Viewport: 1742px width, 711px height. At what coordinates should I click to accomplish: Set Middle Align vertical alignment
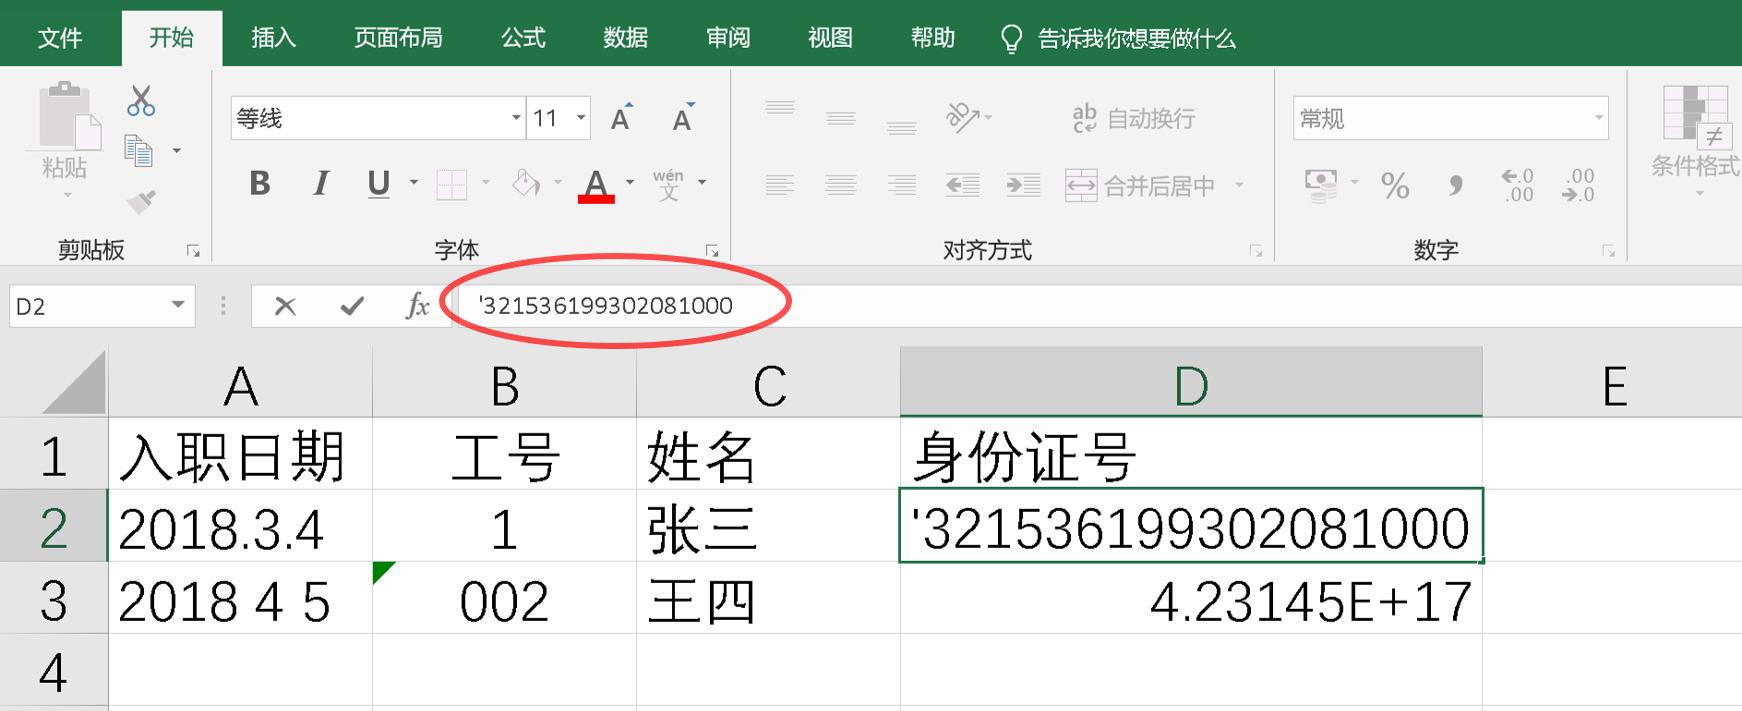[840, 118]
